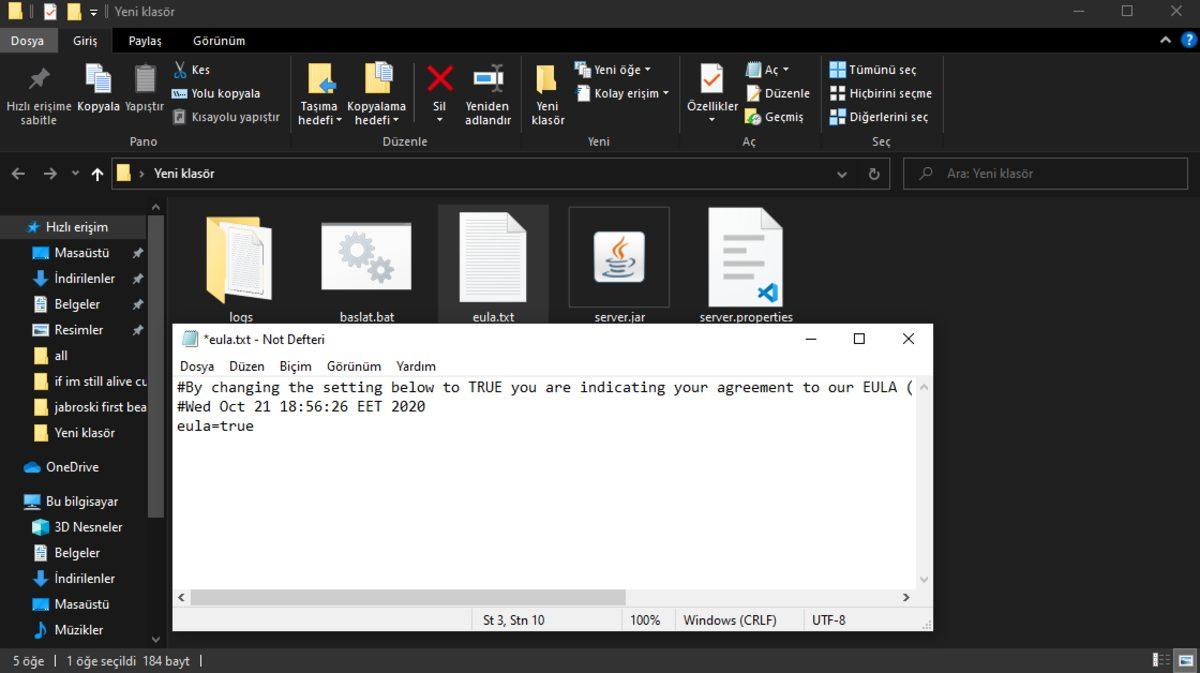The width and height of the screenshot is (1200, 673).
Task: Click Tümünü seç button
Action: pyautogui.click(x=872, y=70)
